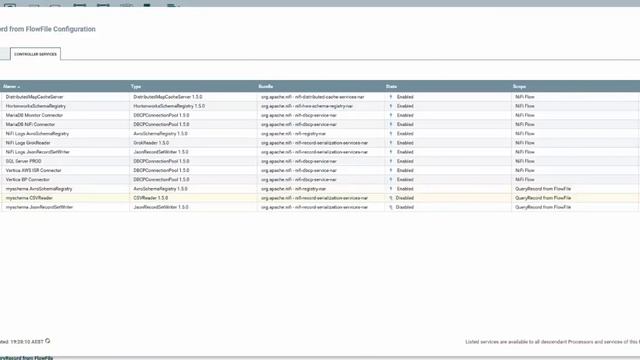This screenshot has width=640, height=360.
Task: Select the Vertica AWS ISR Connector name
Action: 33,171
